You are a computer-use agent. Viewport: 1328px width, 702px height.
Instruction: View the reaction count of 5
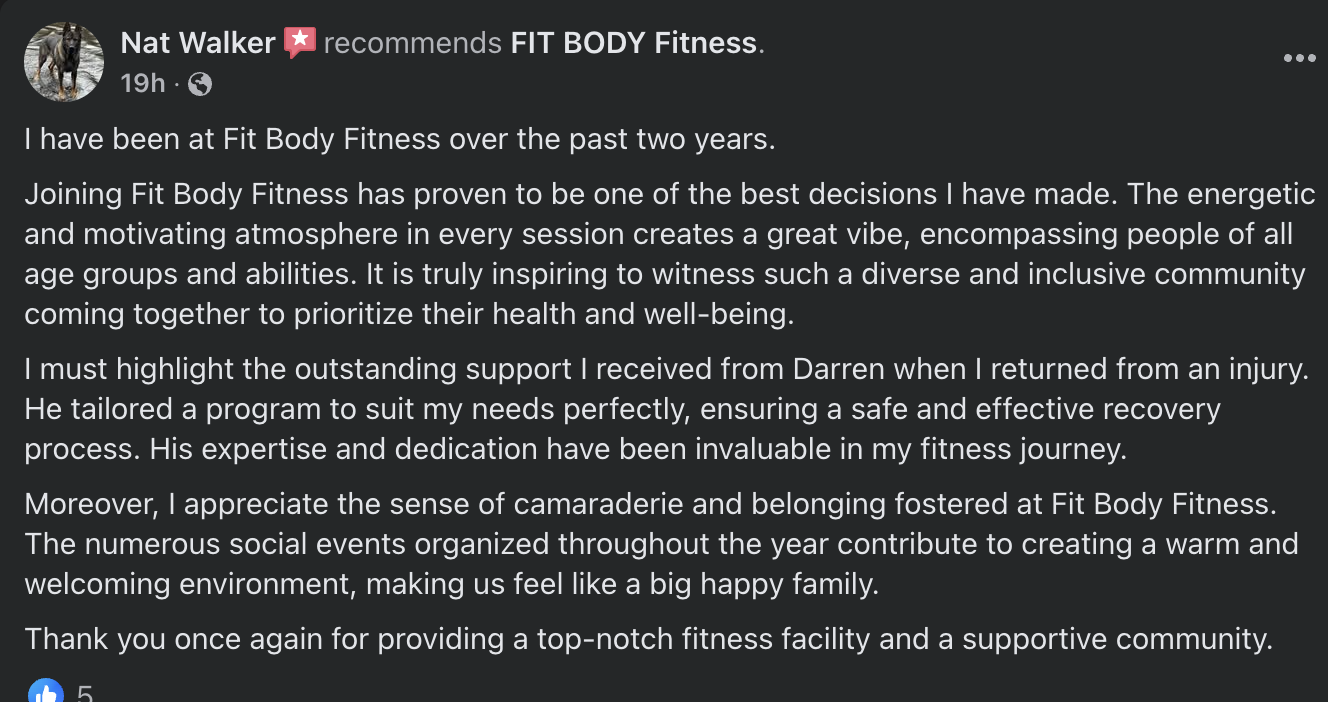(x=85, y=693)
